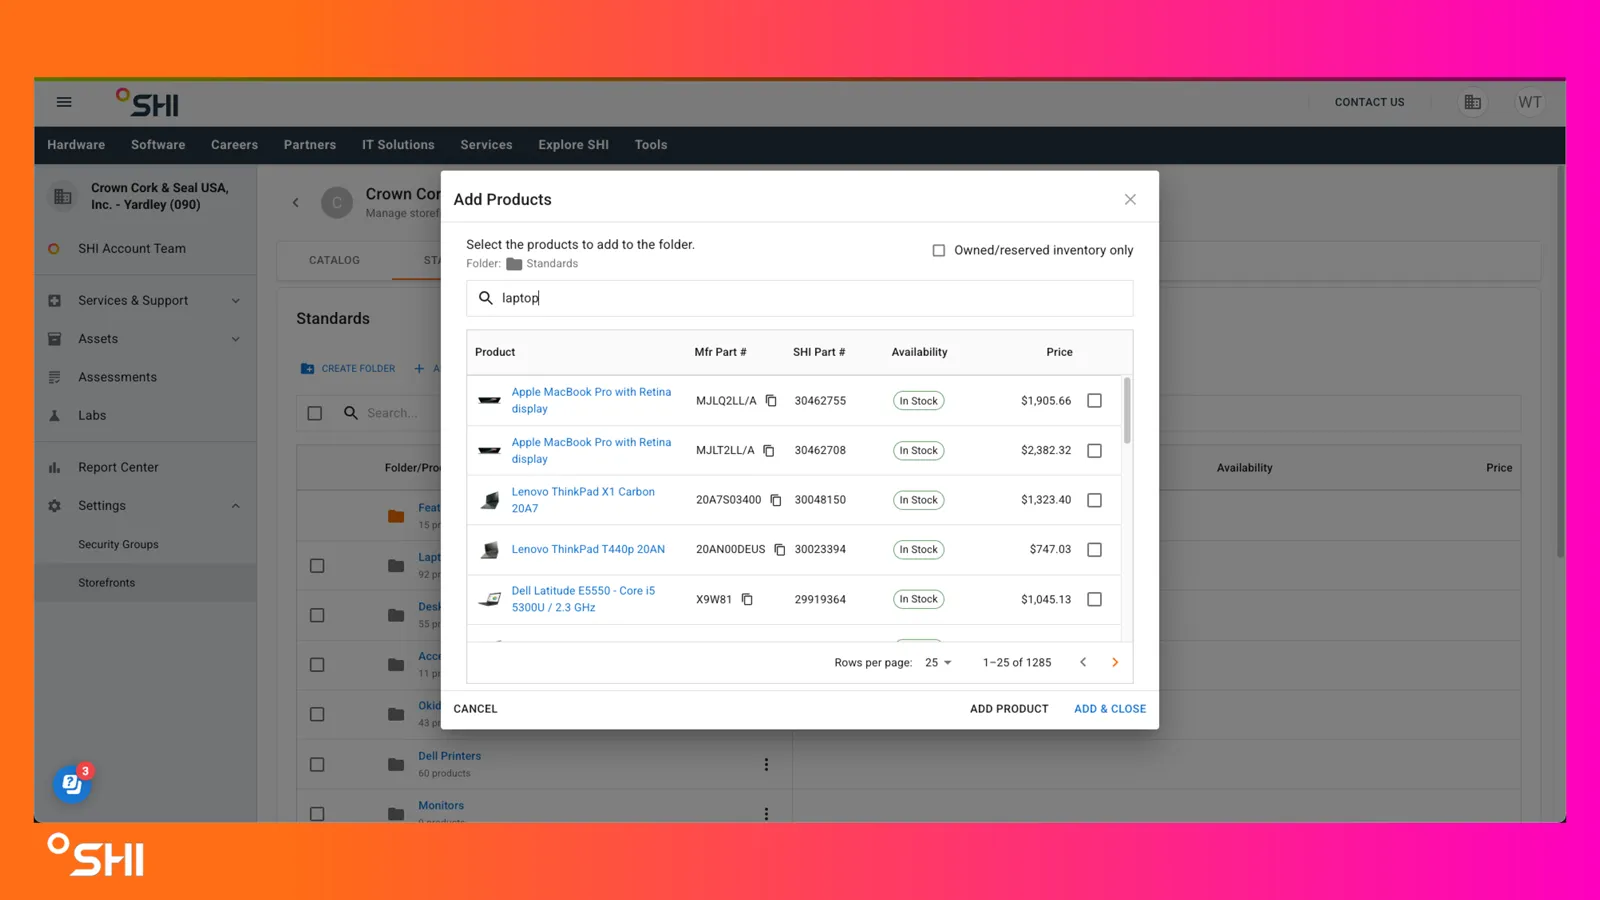Click the Lenovo ThinkPad X1 Carbon thumbnail
This screenshot has height=900, width=1600.
click(490, 500)
